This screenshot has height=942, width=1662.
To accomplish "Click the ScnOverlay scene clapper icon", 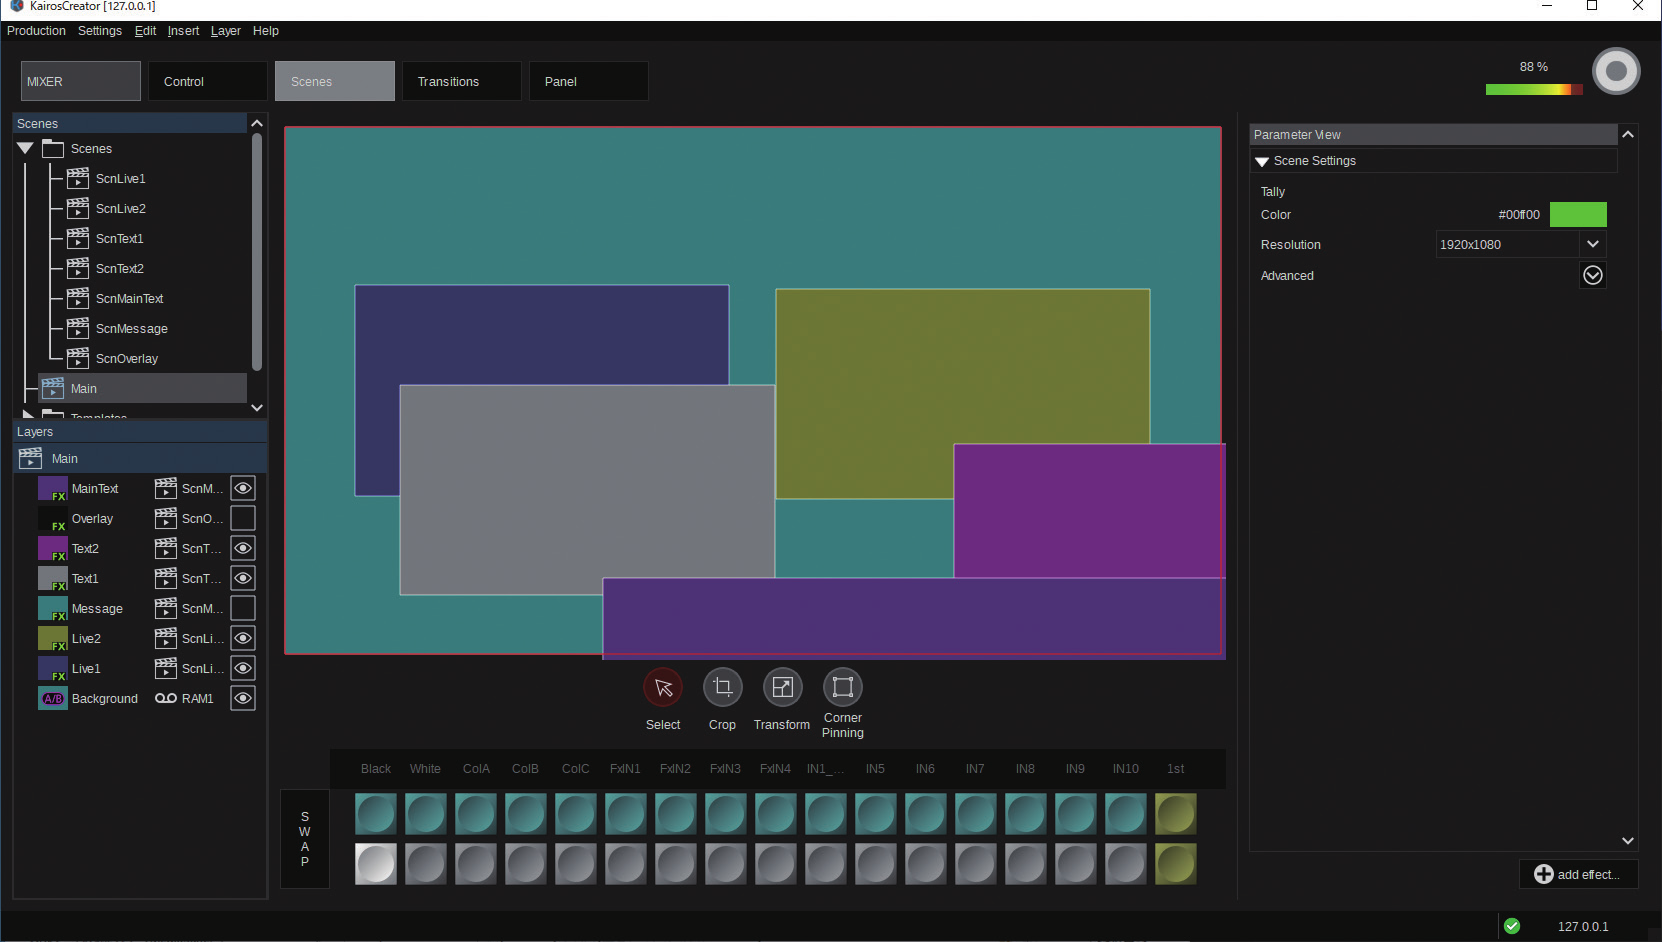I will coord(78,358).
